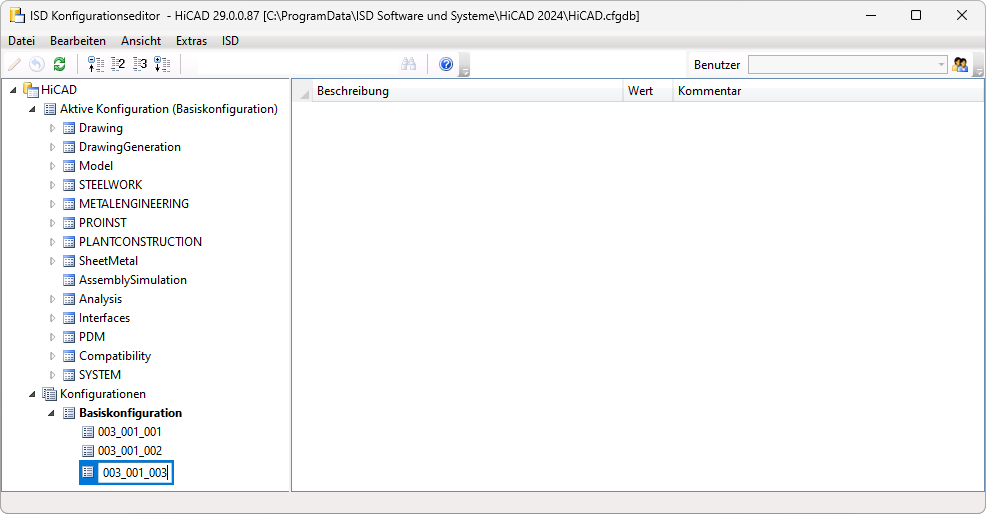
Task: Show tree level 3 icon
Action: (x=140, y=64)
